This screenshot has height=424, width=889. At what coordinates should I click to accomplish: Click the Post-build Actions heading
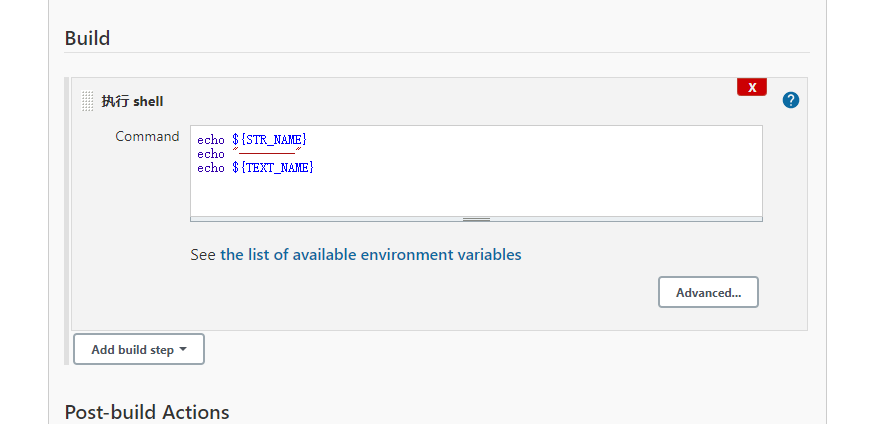click(147, 412)
